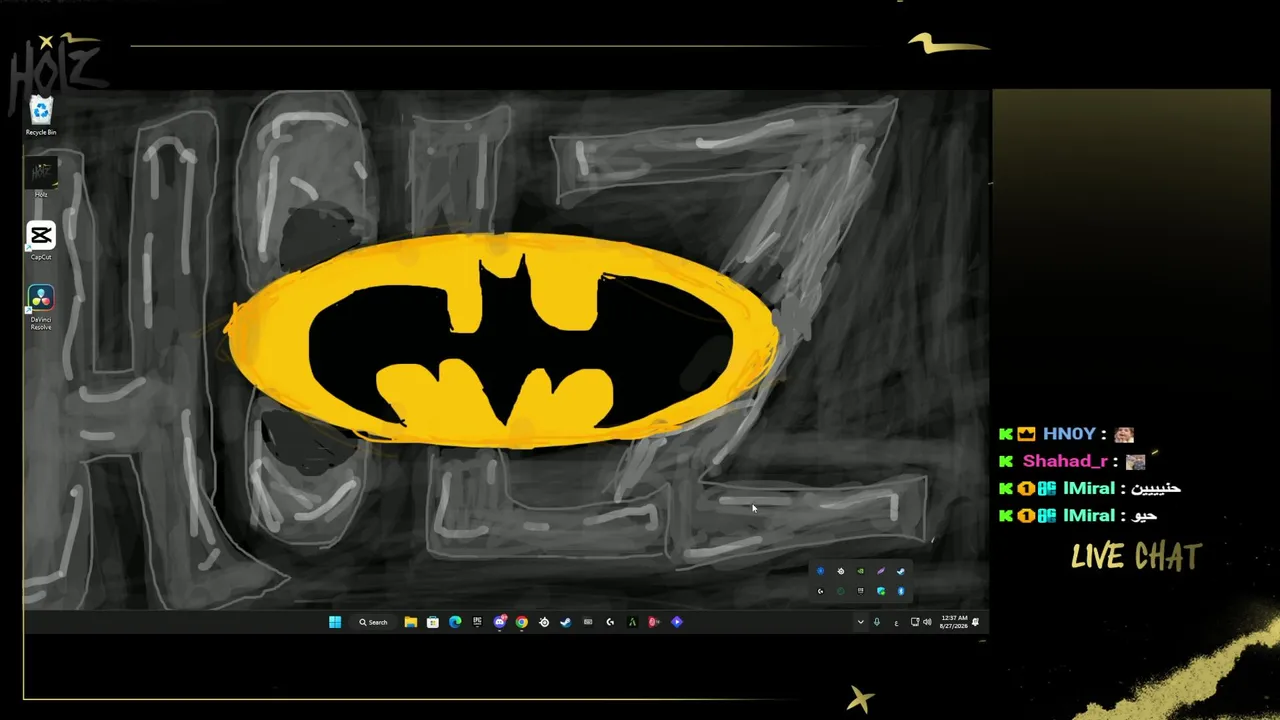Open the red recorder app on taskbar
The image size is (1280, 720).
654,622
